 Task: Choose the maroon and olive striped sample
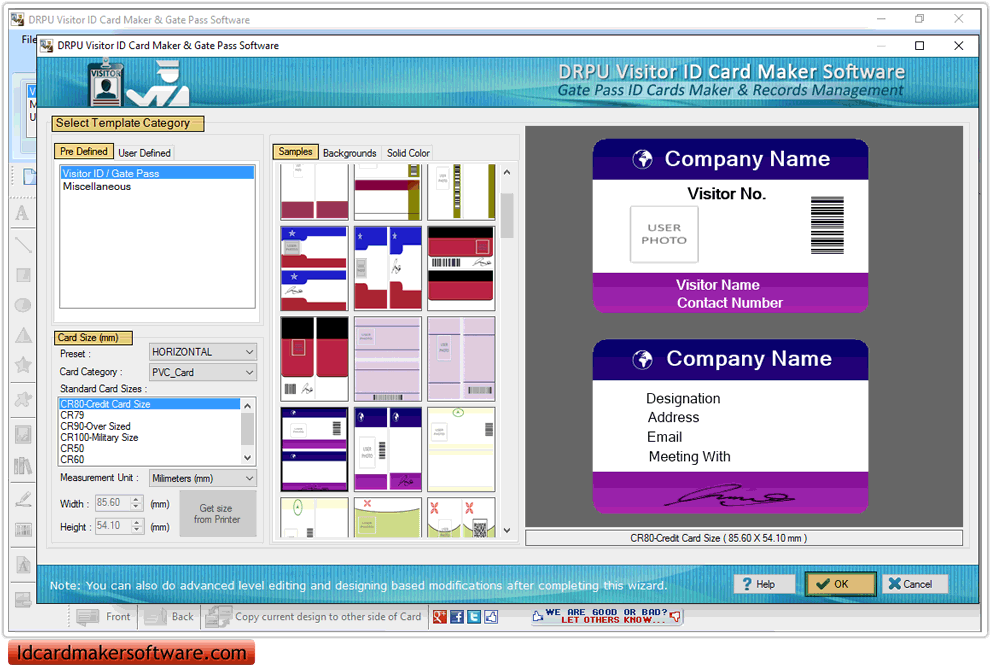click(x=388, y=192)
